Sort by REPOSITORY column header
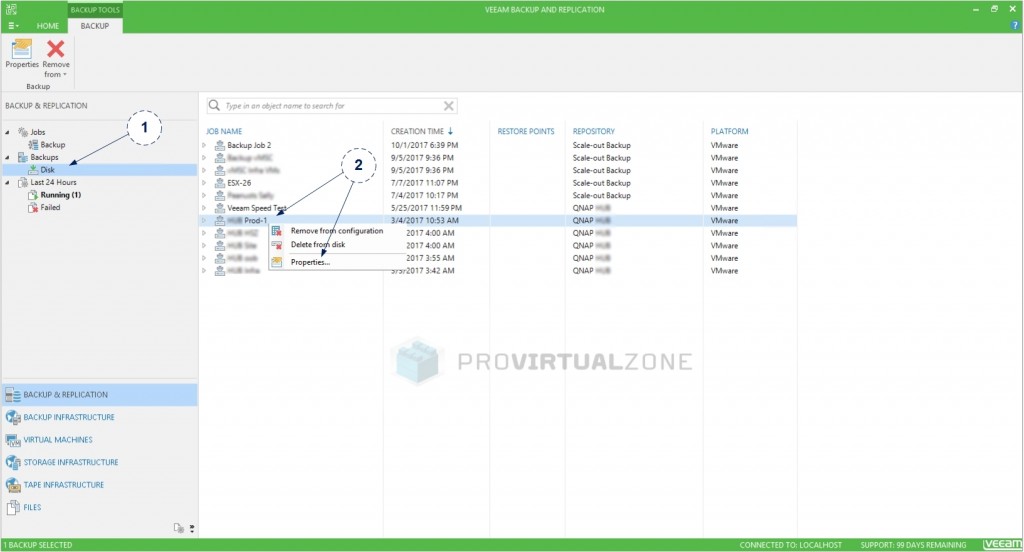 point(594,131)
